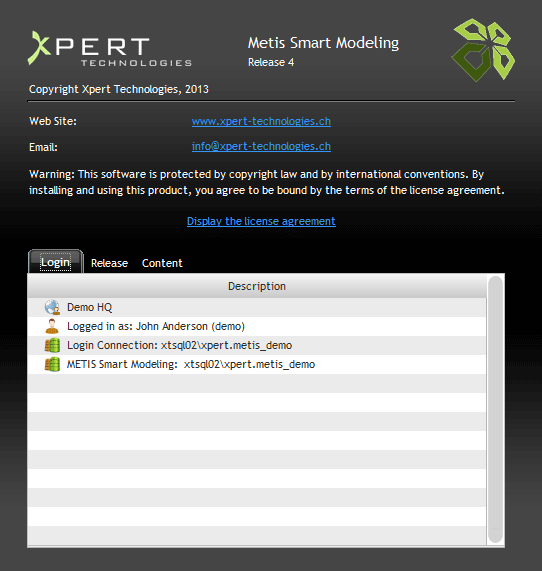Display the license agreement

(x=261, y=221)
